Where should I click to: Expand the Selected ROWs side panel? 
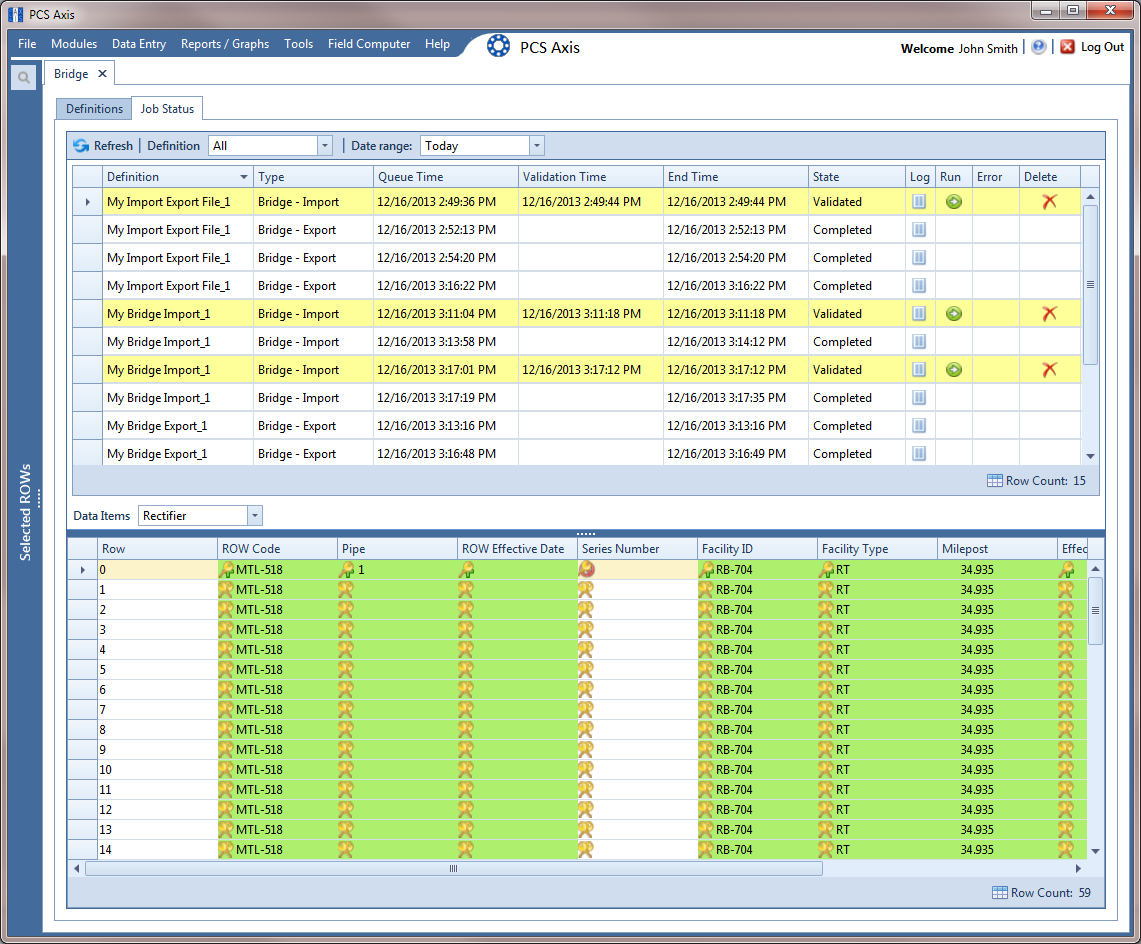(x=25, y=512)
